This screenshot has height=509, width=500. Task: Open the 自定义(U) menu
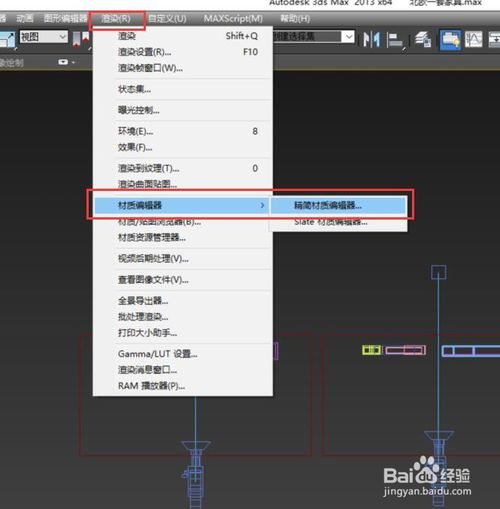[x=167, y=18]
